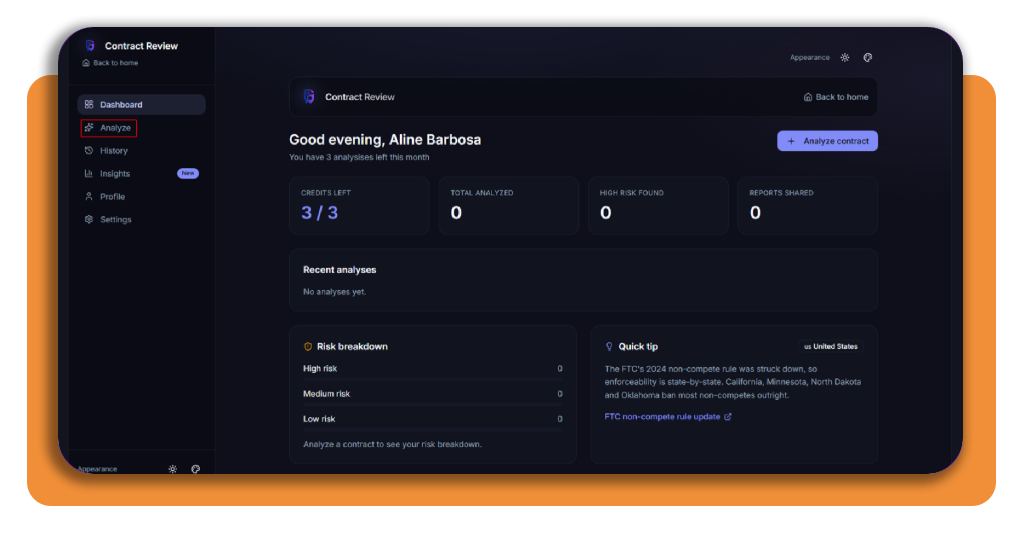Click 'Analyze a contract to see your risk breakdown.'

point(392,444)
